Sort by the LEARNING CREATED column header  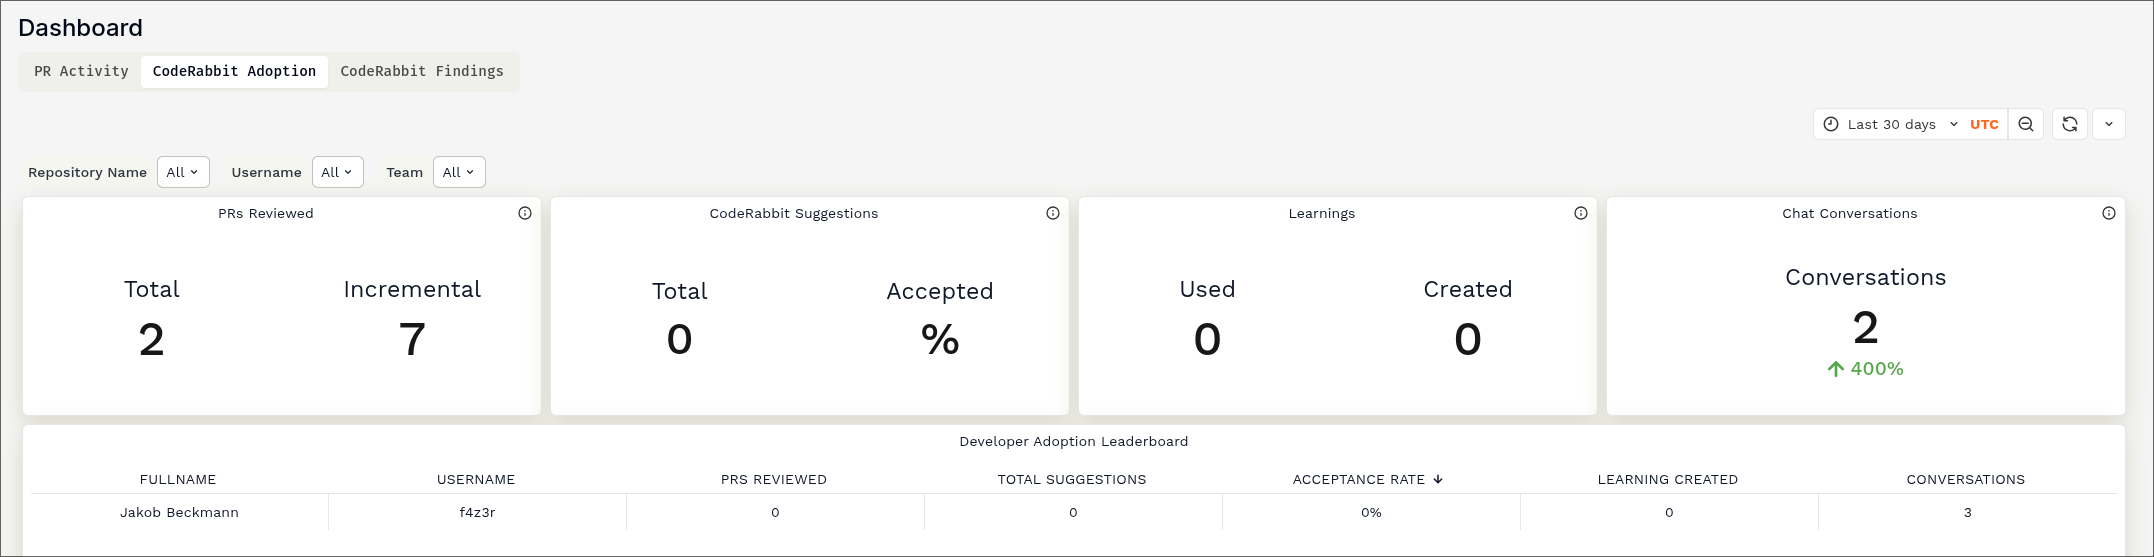[1668, 480]
